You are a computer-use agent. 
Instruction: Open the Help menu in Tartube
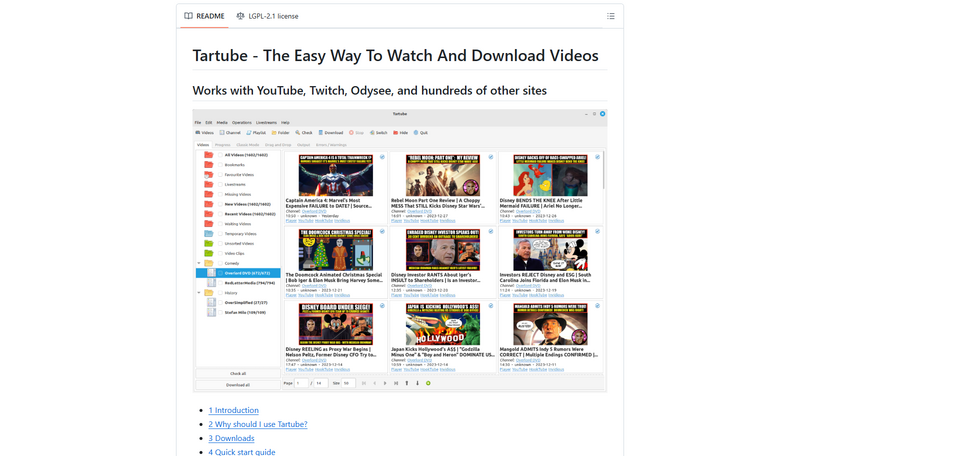[285, 122]
